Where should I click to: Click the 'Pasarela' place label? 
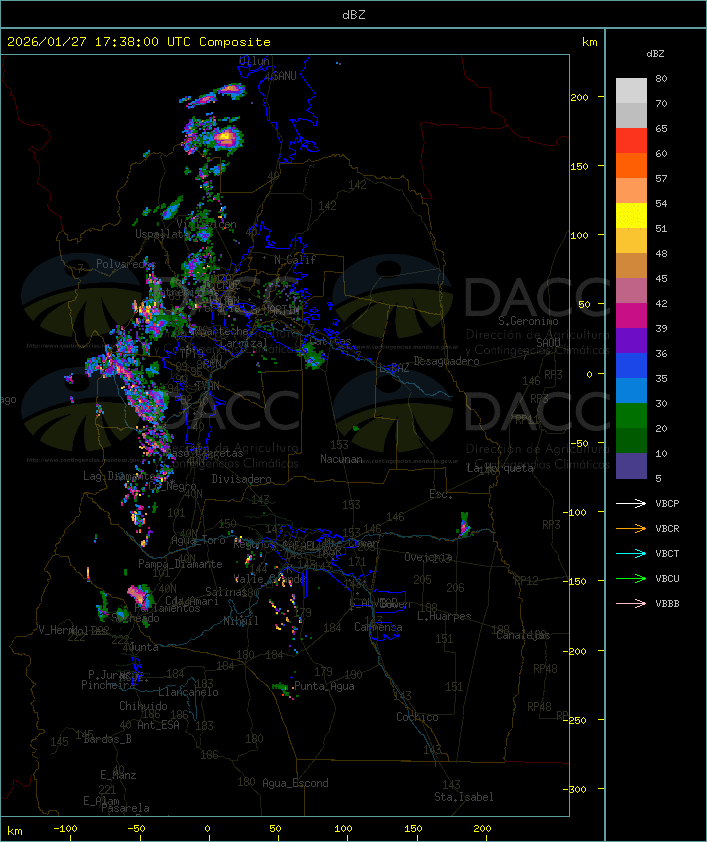click(x=125, y=808)
